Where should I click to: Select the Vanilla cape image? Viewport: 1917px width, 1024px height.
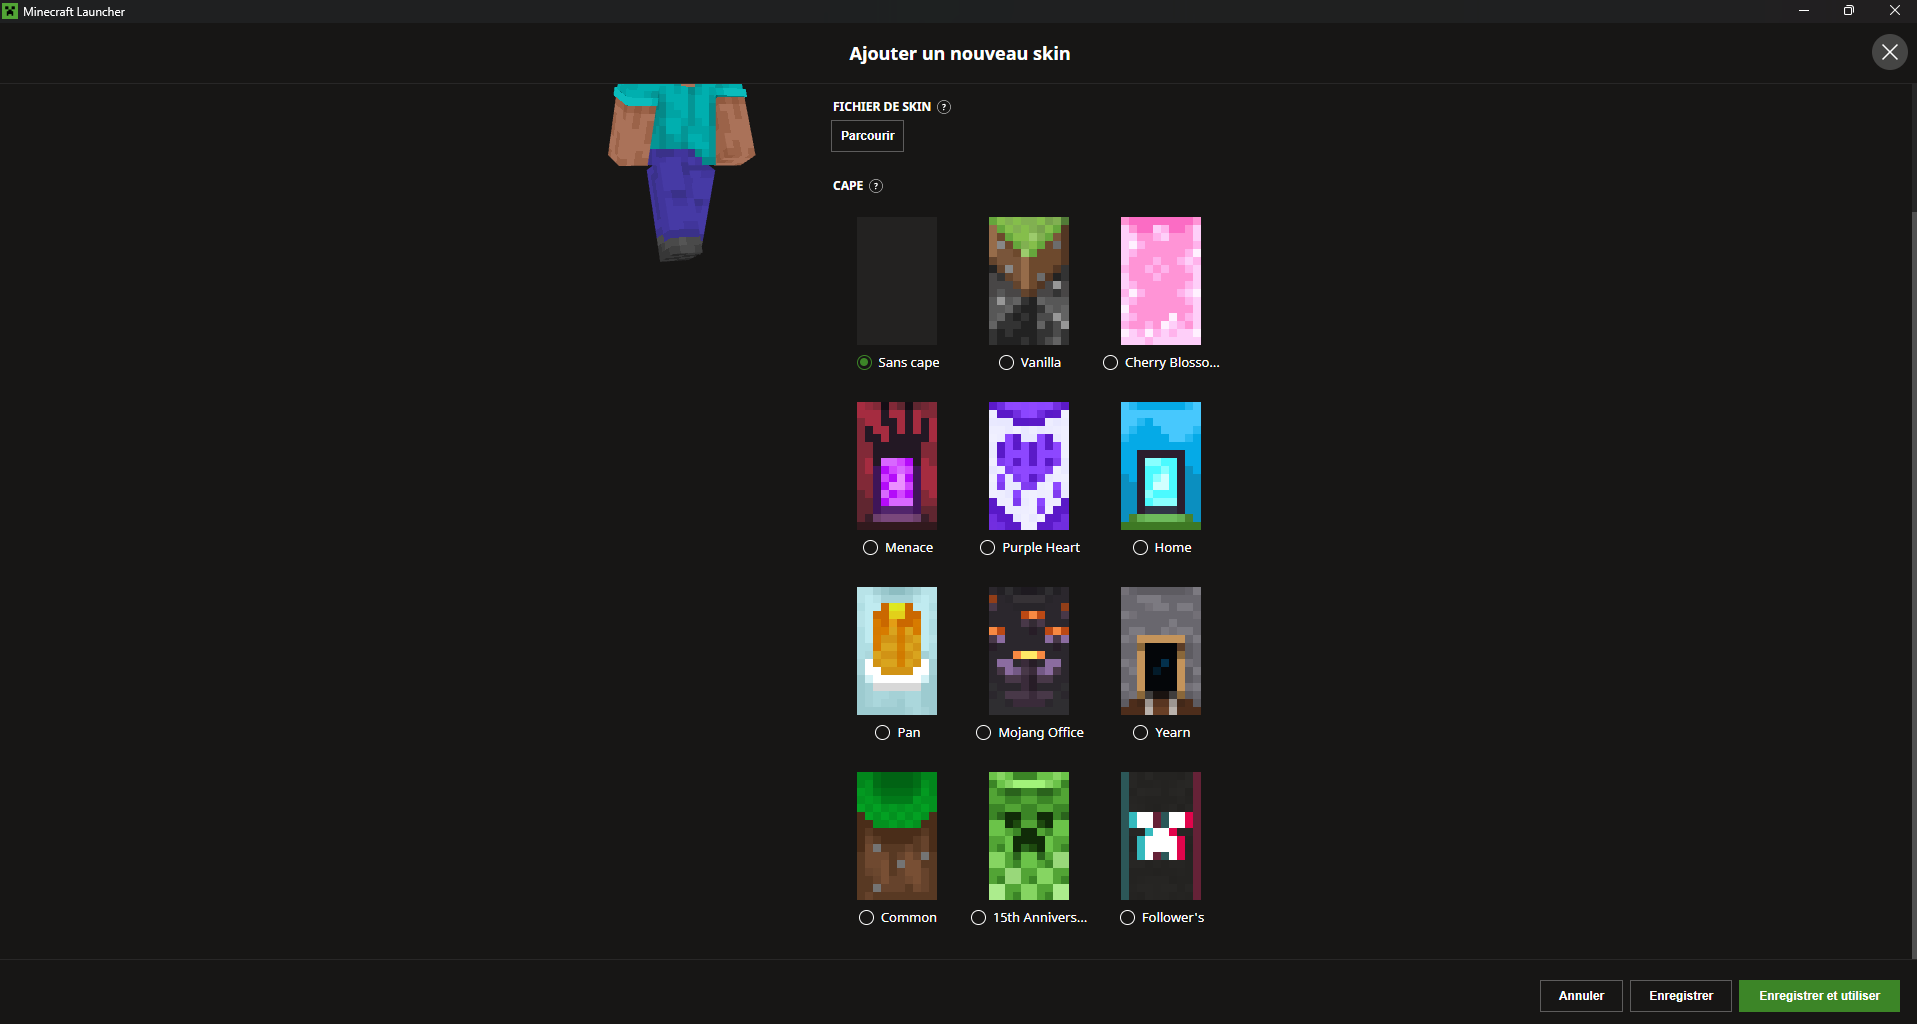[x=1028, y=281]
